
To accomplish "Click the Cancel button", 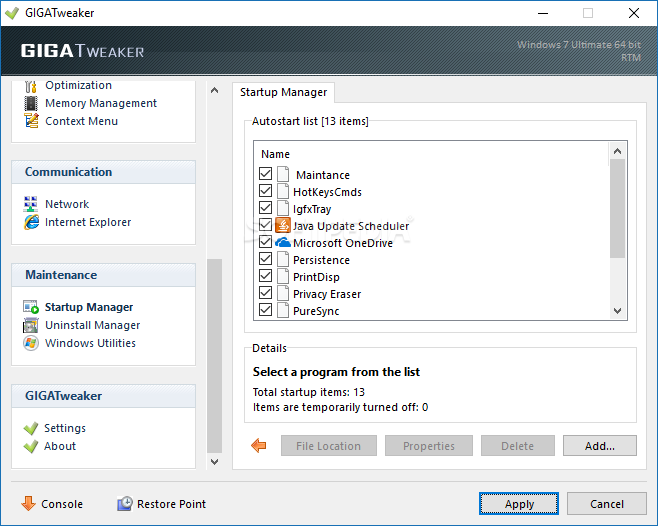I will tap(606, 504).
